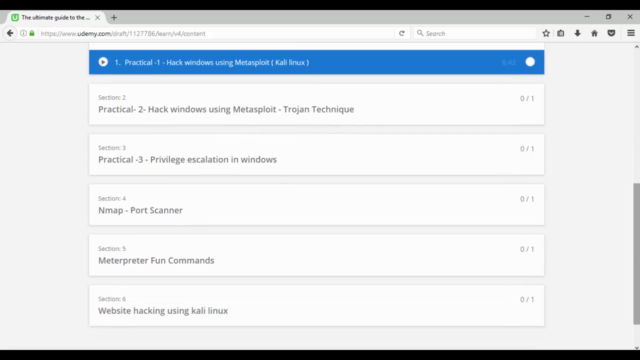Click the Pocket save icon

point(611,33)
